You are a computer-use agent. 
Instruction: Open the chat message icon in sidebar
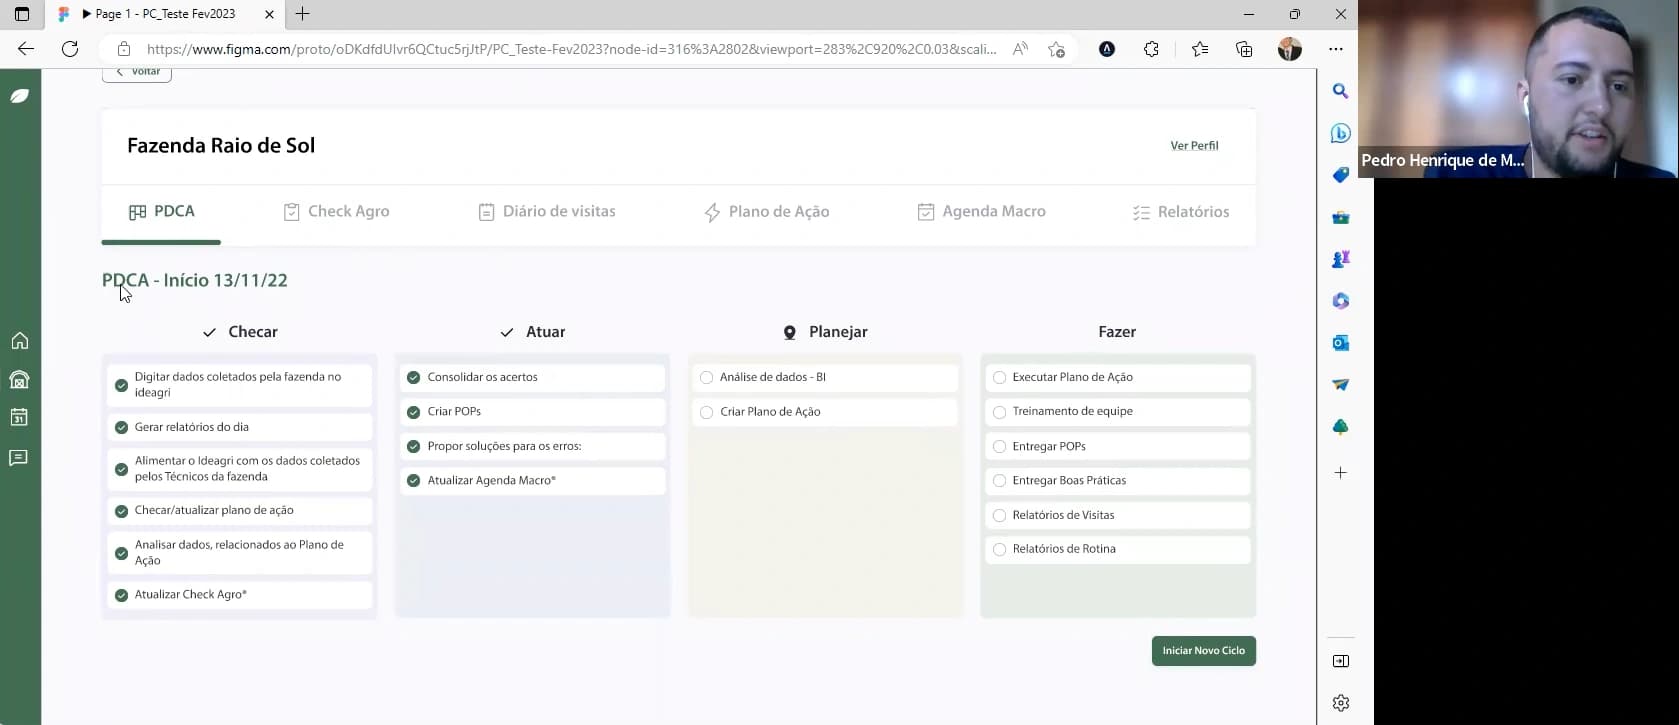click(19, 458)
